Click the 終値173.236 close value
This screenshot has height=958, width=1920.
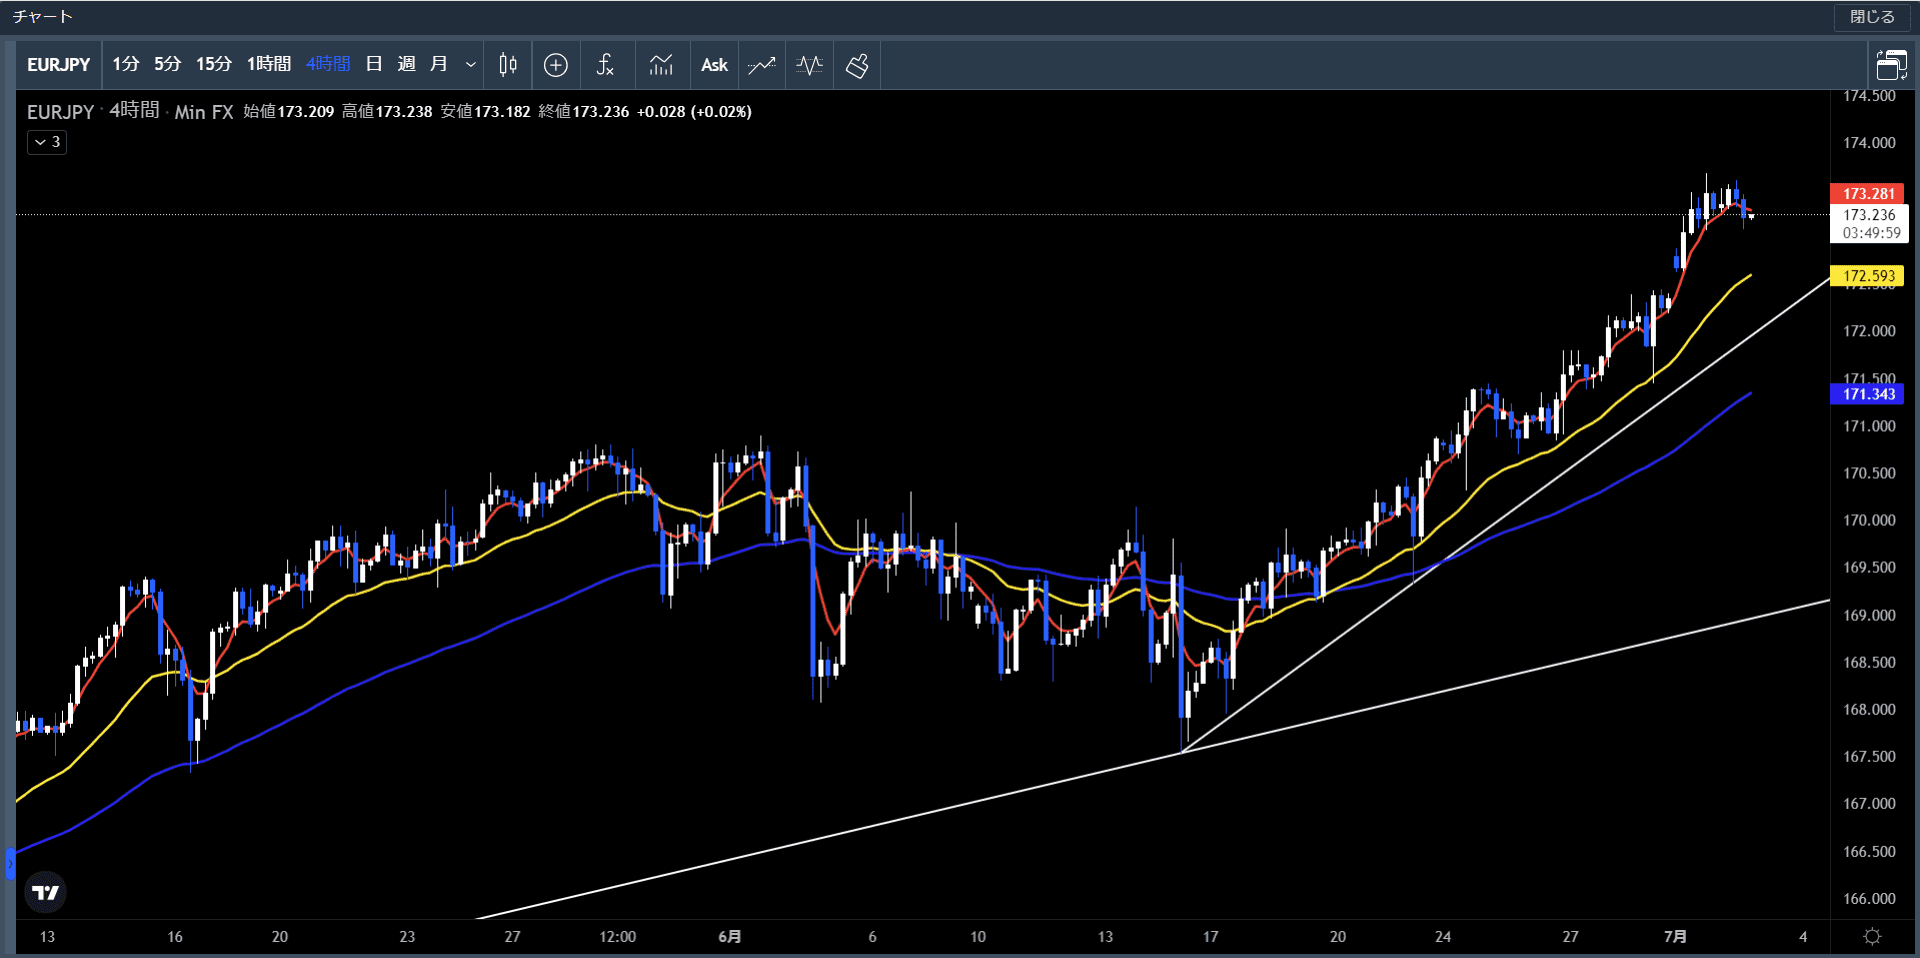point(584,112)
